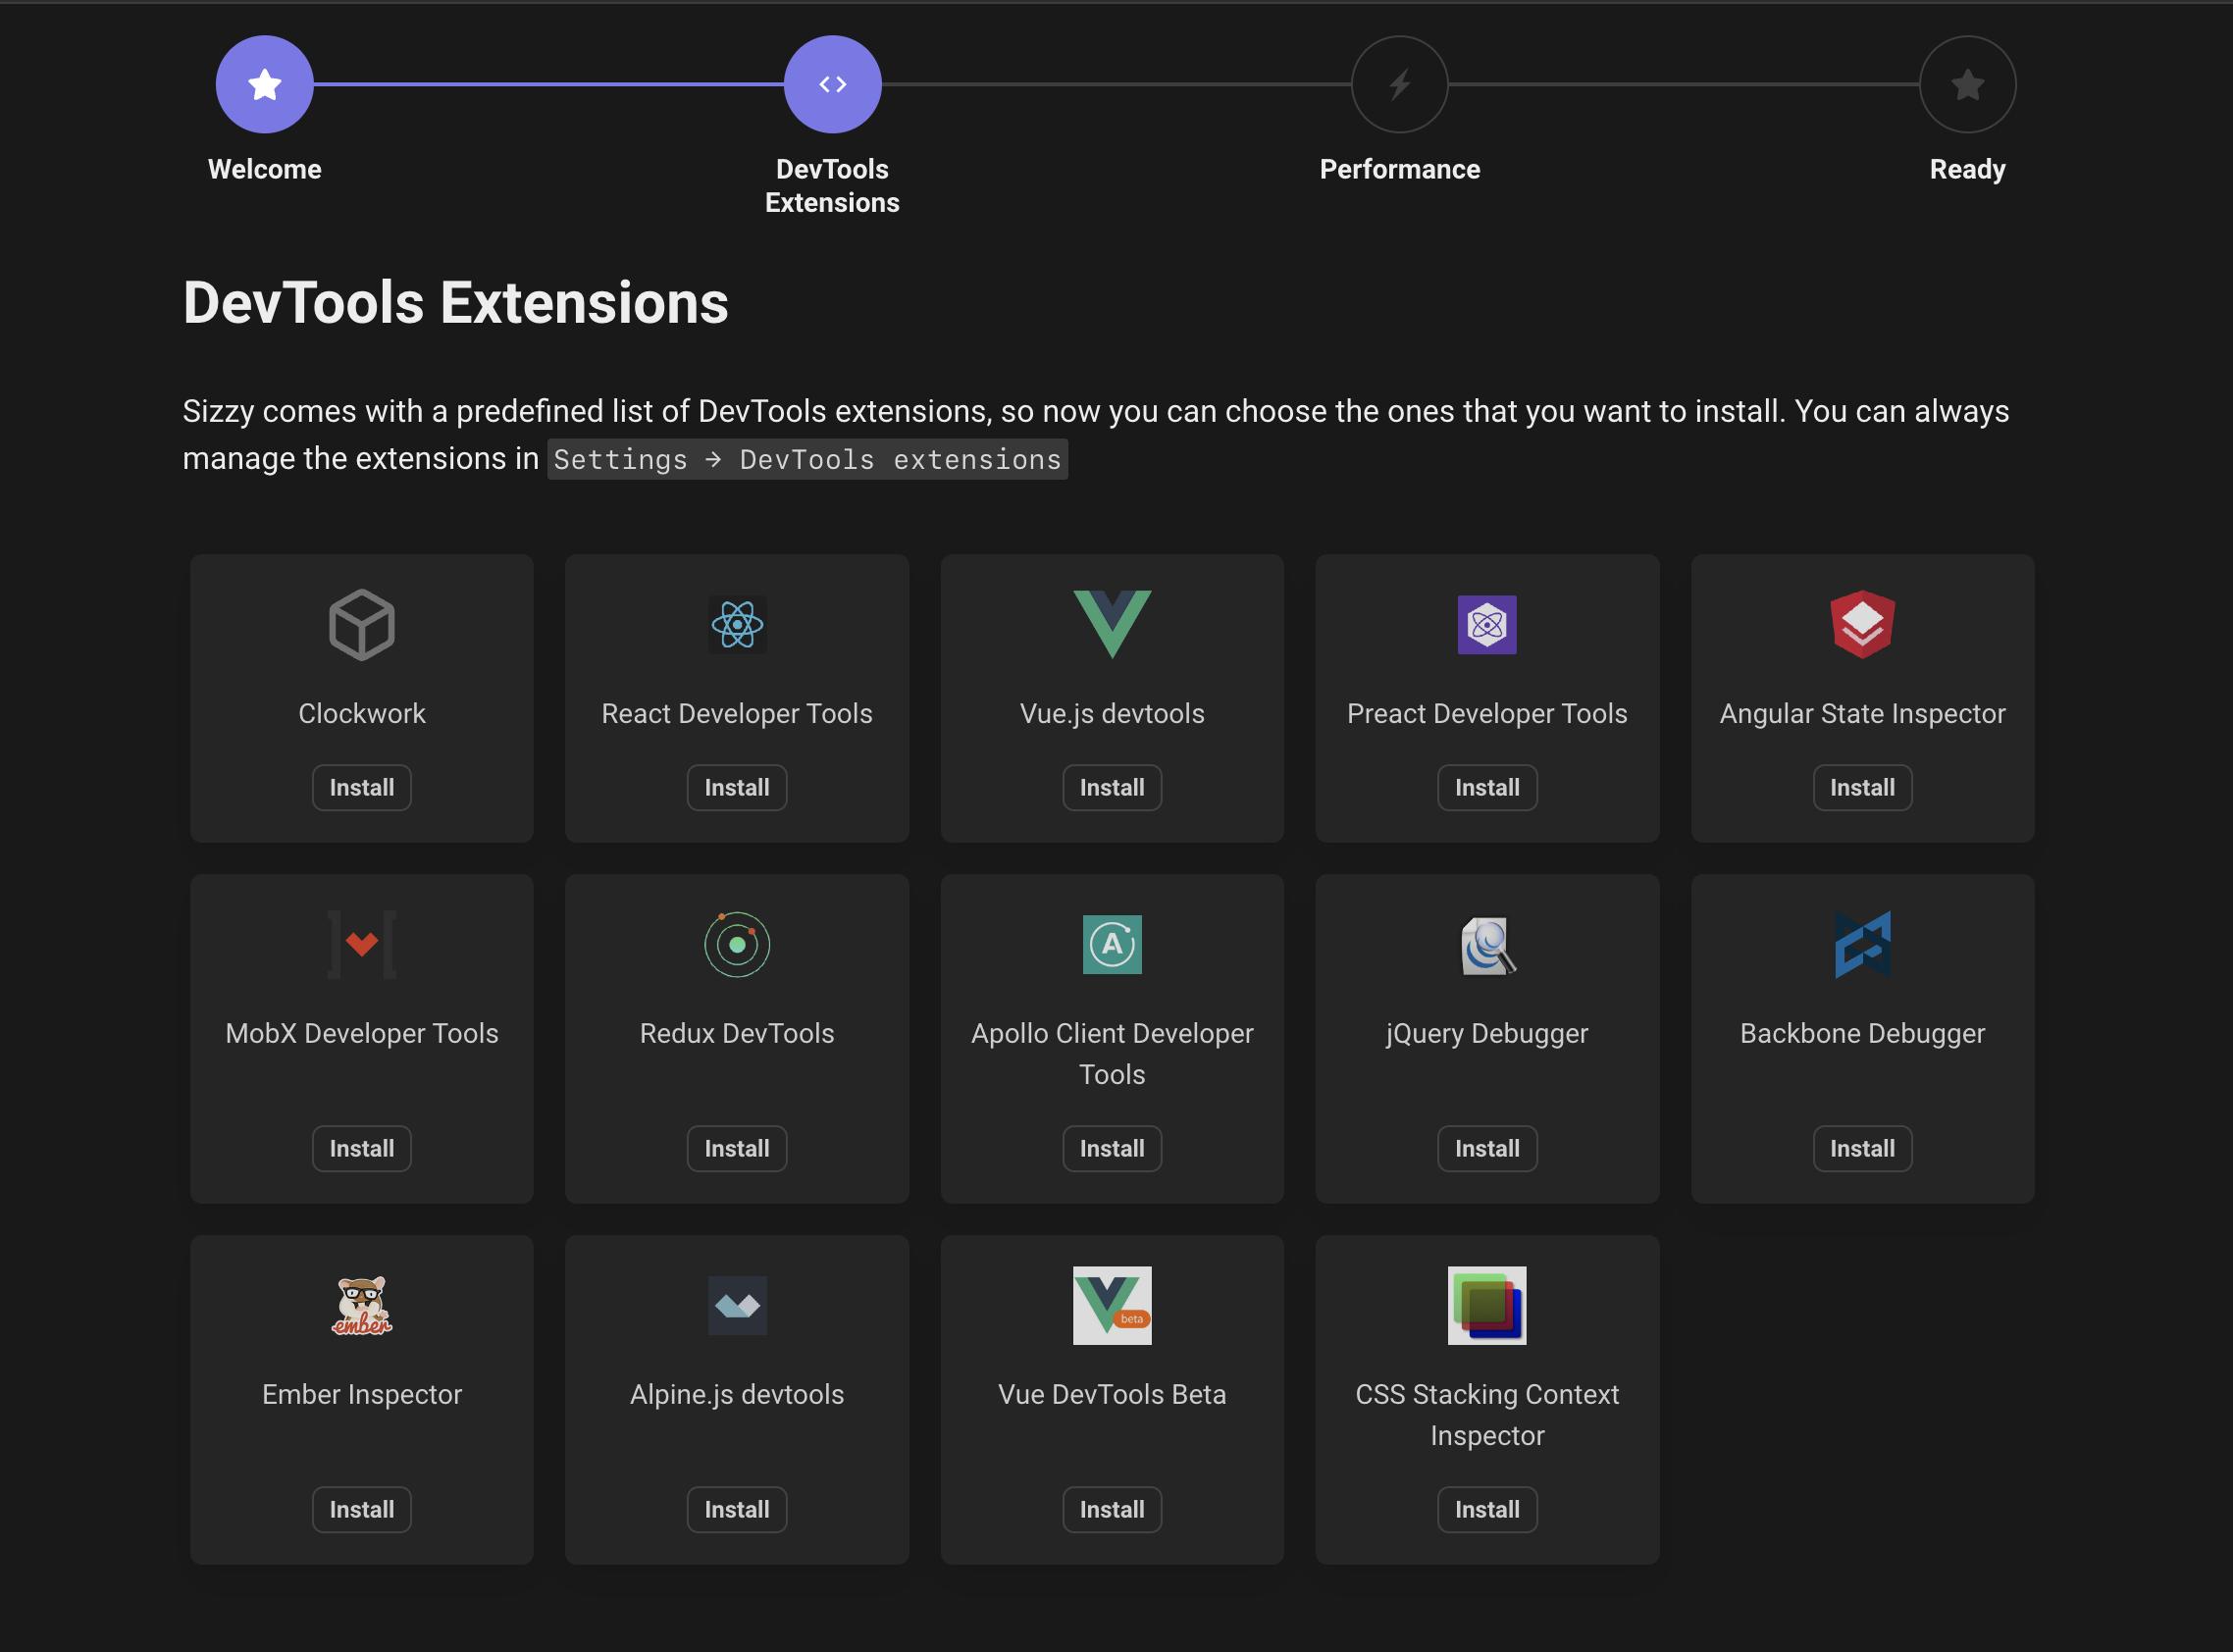
Task: Click the MobX Developer Tools logo
Action: (x=361, y=944)
